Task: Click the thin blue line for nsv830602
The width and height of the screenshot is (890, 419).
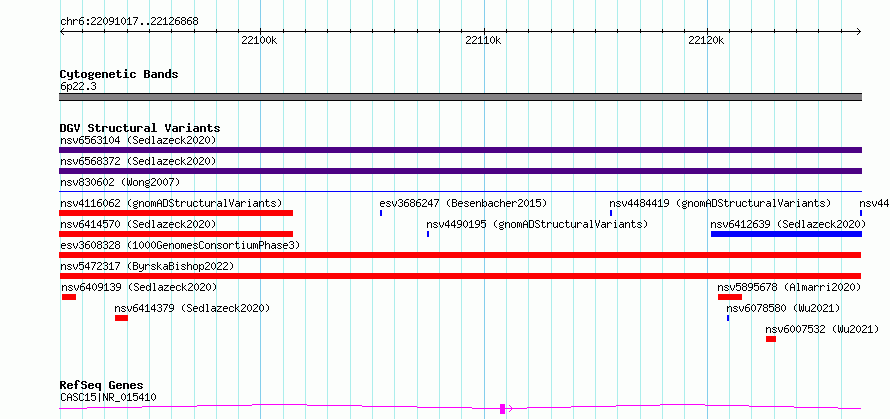Action: (x=460, y=192)
